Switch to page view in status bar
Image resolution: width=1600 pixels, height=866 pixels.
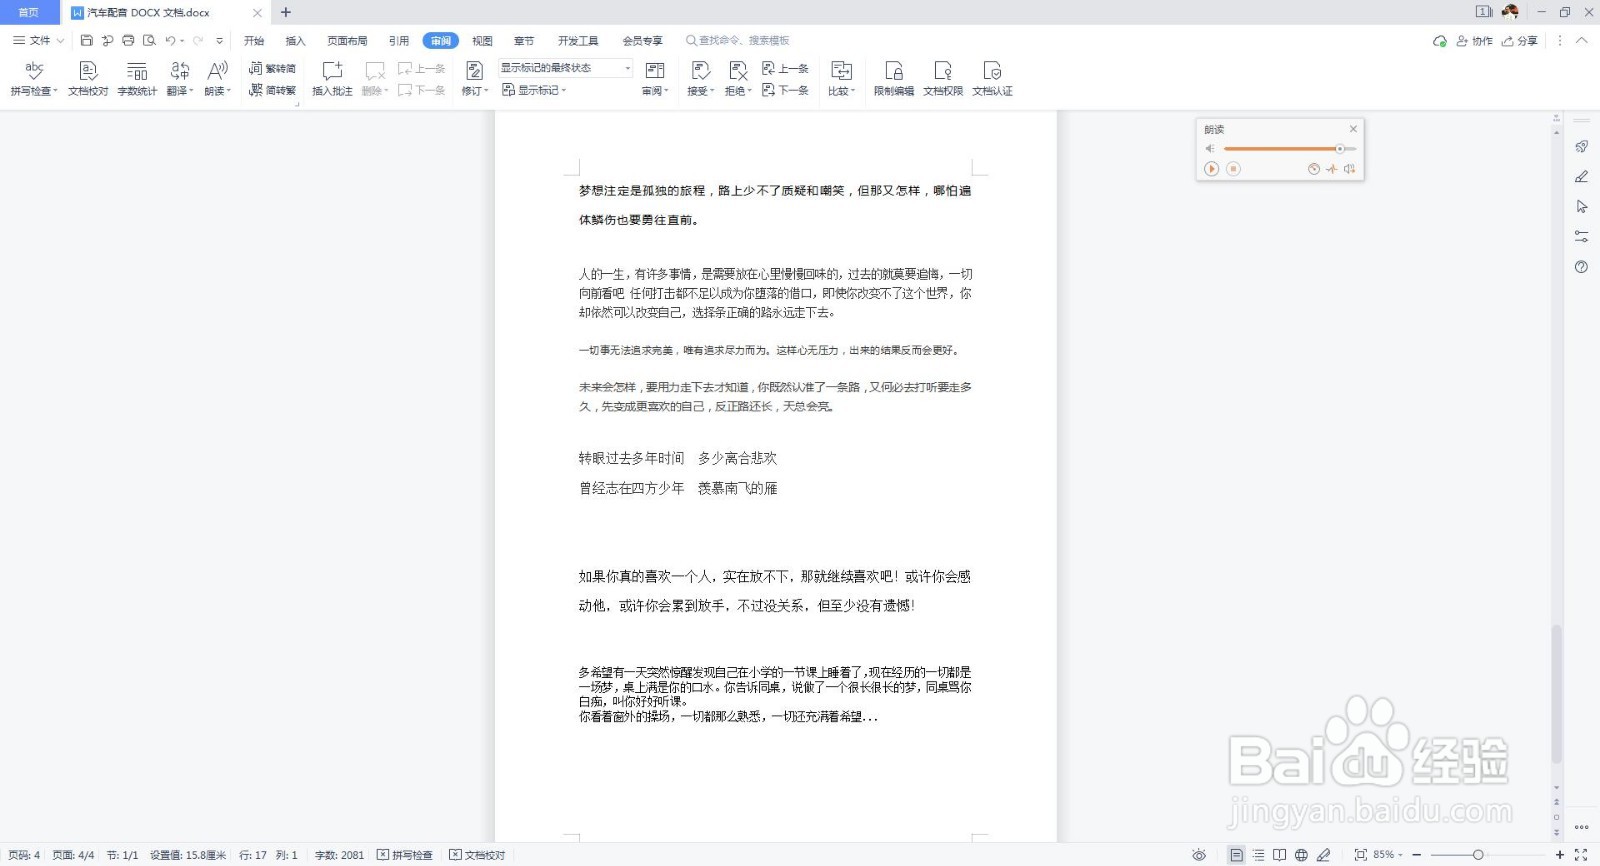tap(1237, 855)
